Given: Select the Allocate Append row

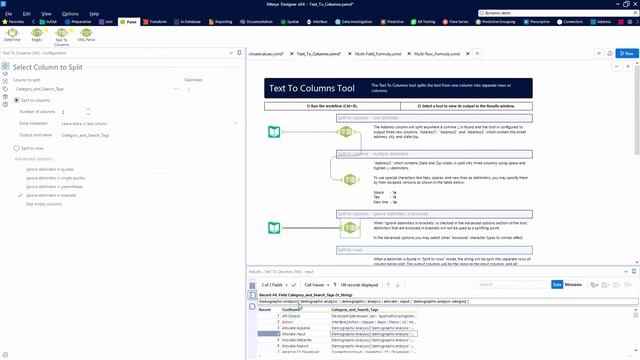Looking at the screenshot, I should pos(337,328).
